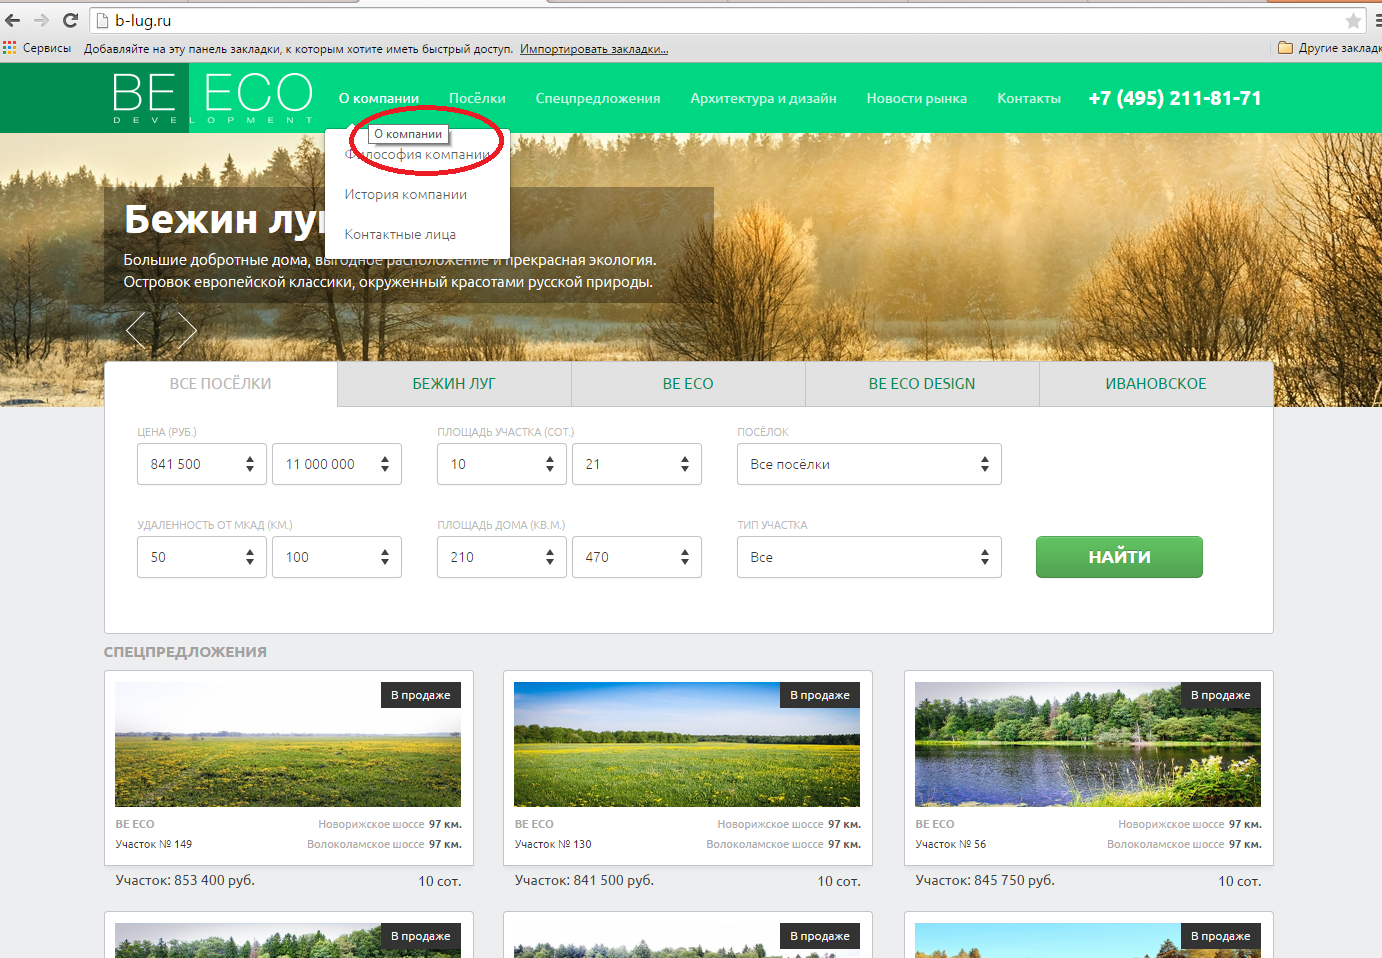Viewport: 1382px width, 958px height.
Task: Open Участок № 56 lake thumbnail
Action: tap(1087, 745)
